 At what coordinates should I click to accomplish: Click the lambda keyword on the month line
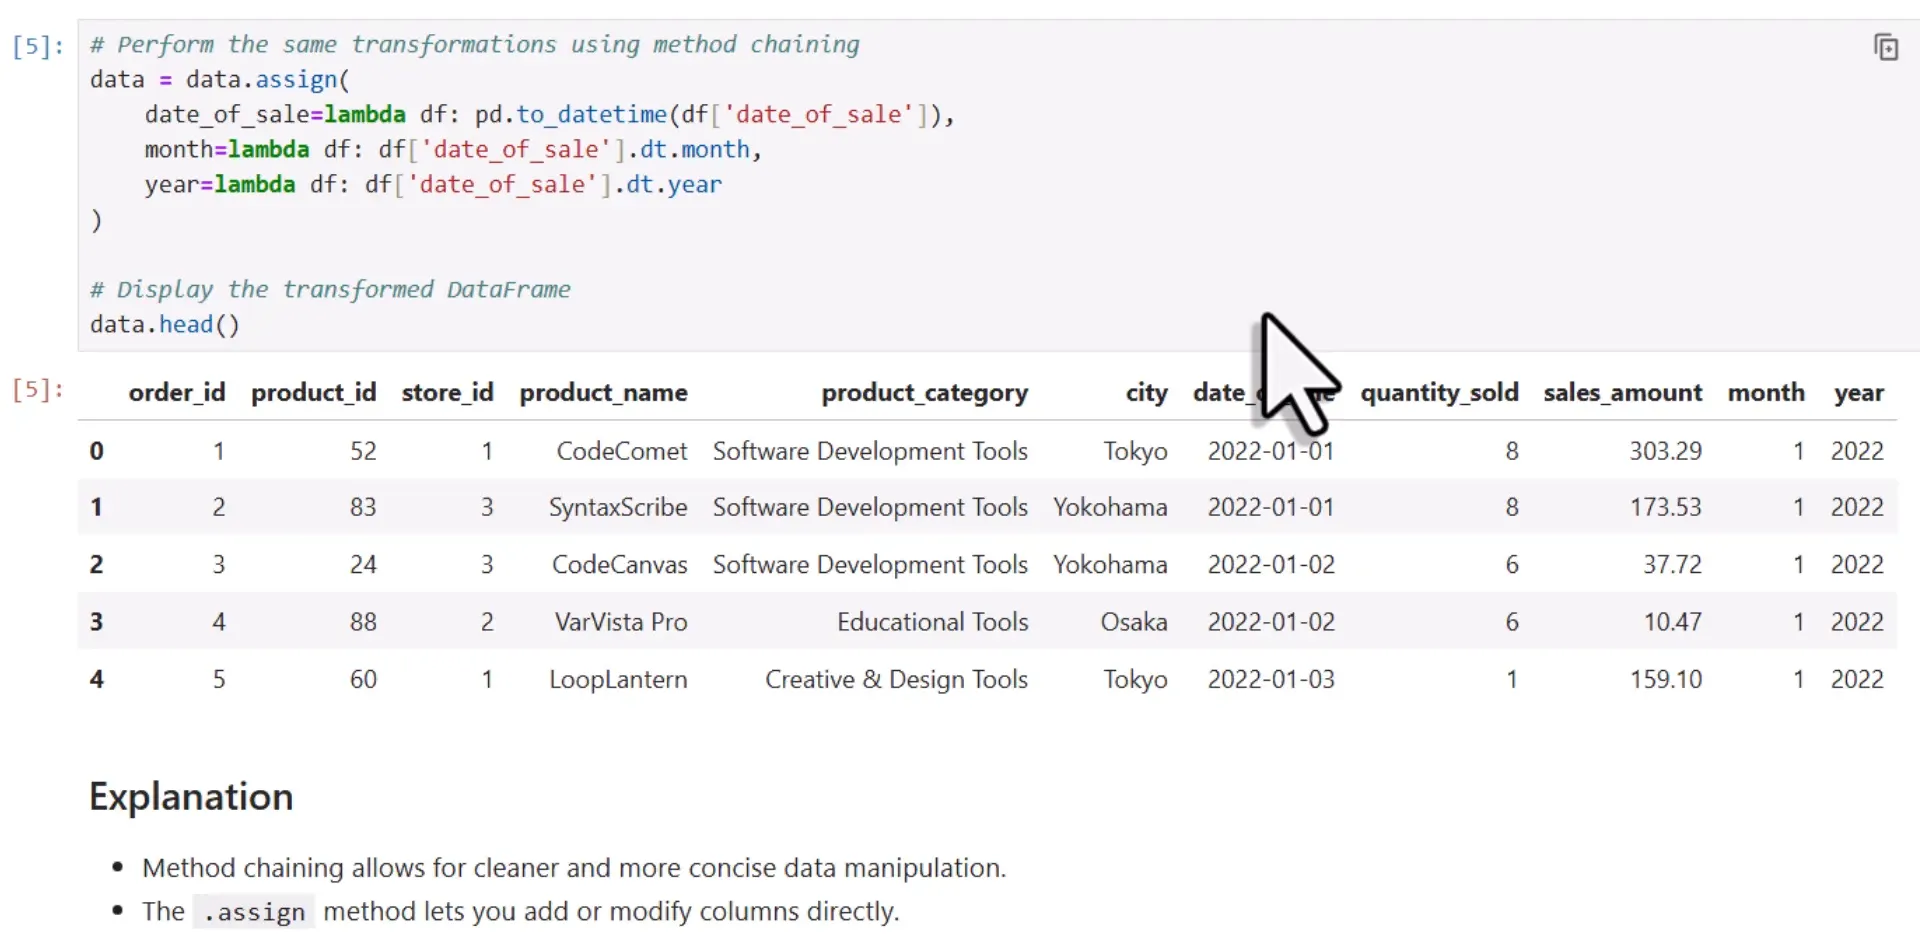click(x=268, y=149)
